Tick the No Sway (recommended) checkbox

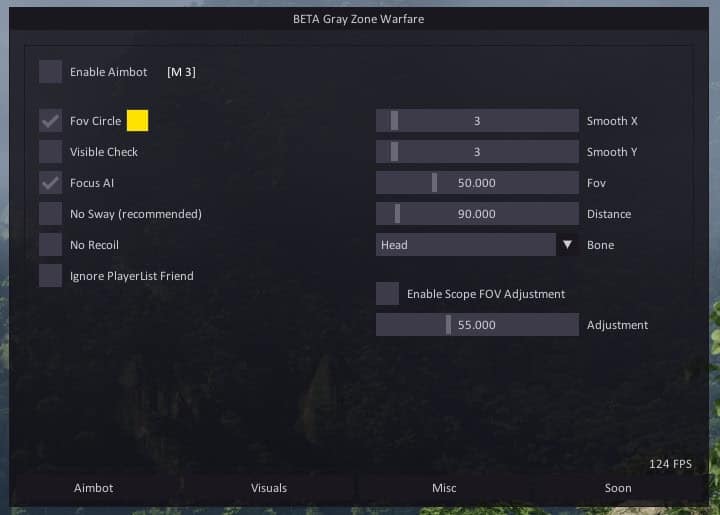pos(50,214)
